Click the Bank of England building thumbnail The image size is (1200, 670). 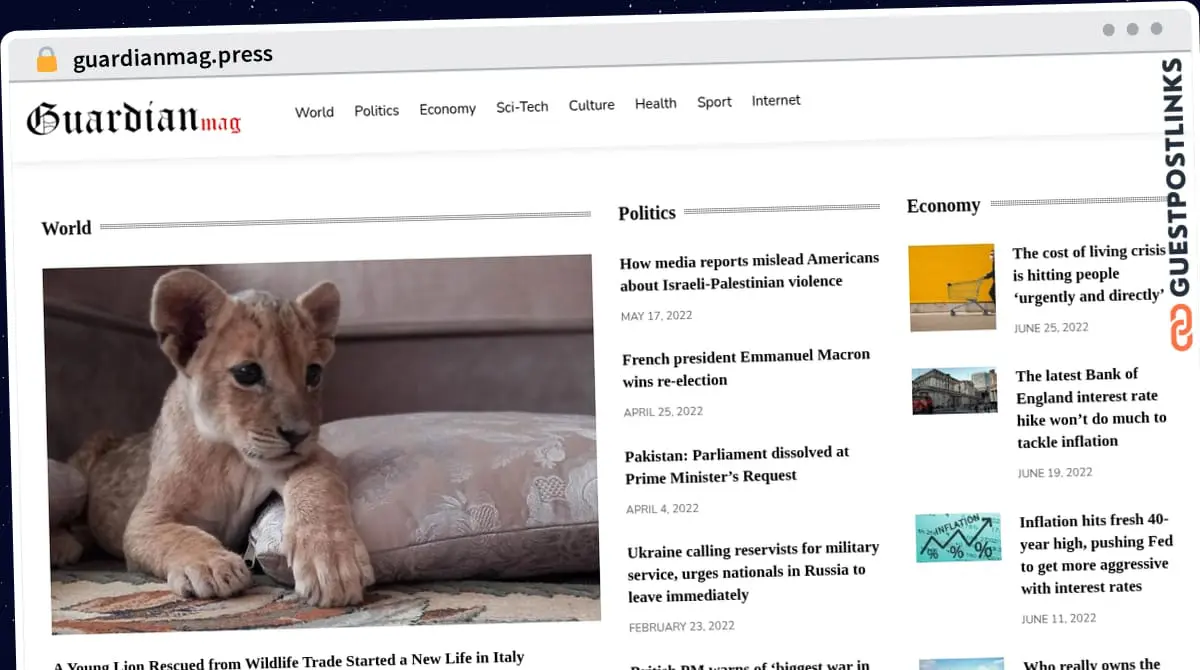[x=955, y=390]
